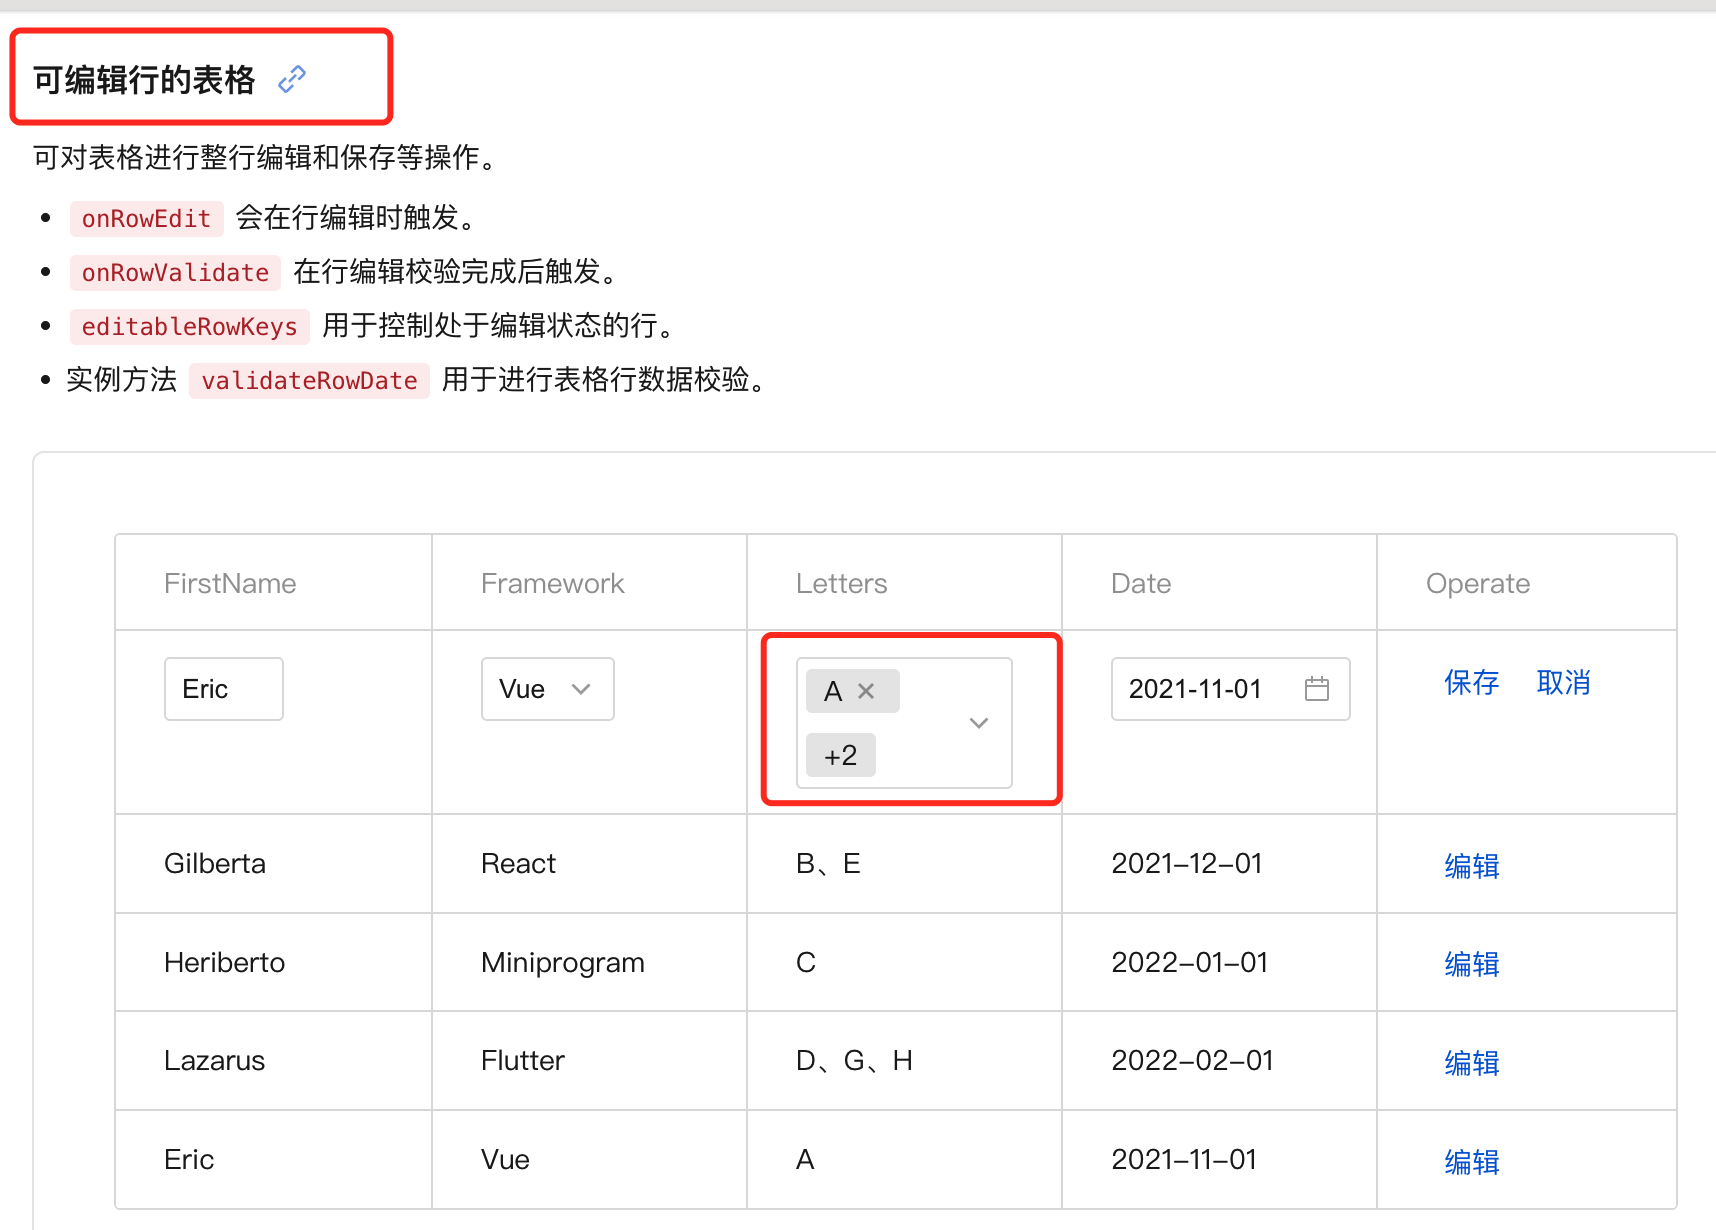Viewport: 1716px width, 1230px height.
Task: Edit the Heriberto row
Action: pos(1472,964)
